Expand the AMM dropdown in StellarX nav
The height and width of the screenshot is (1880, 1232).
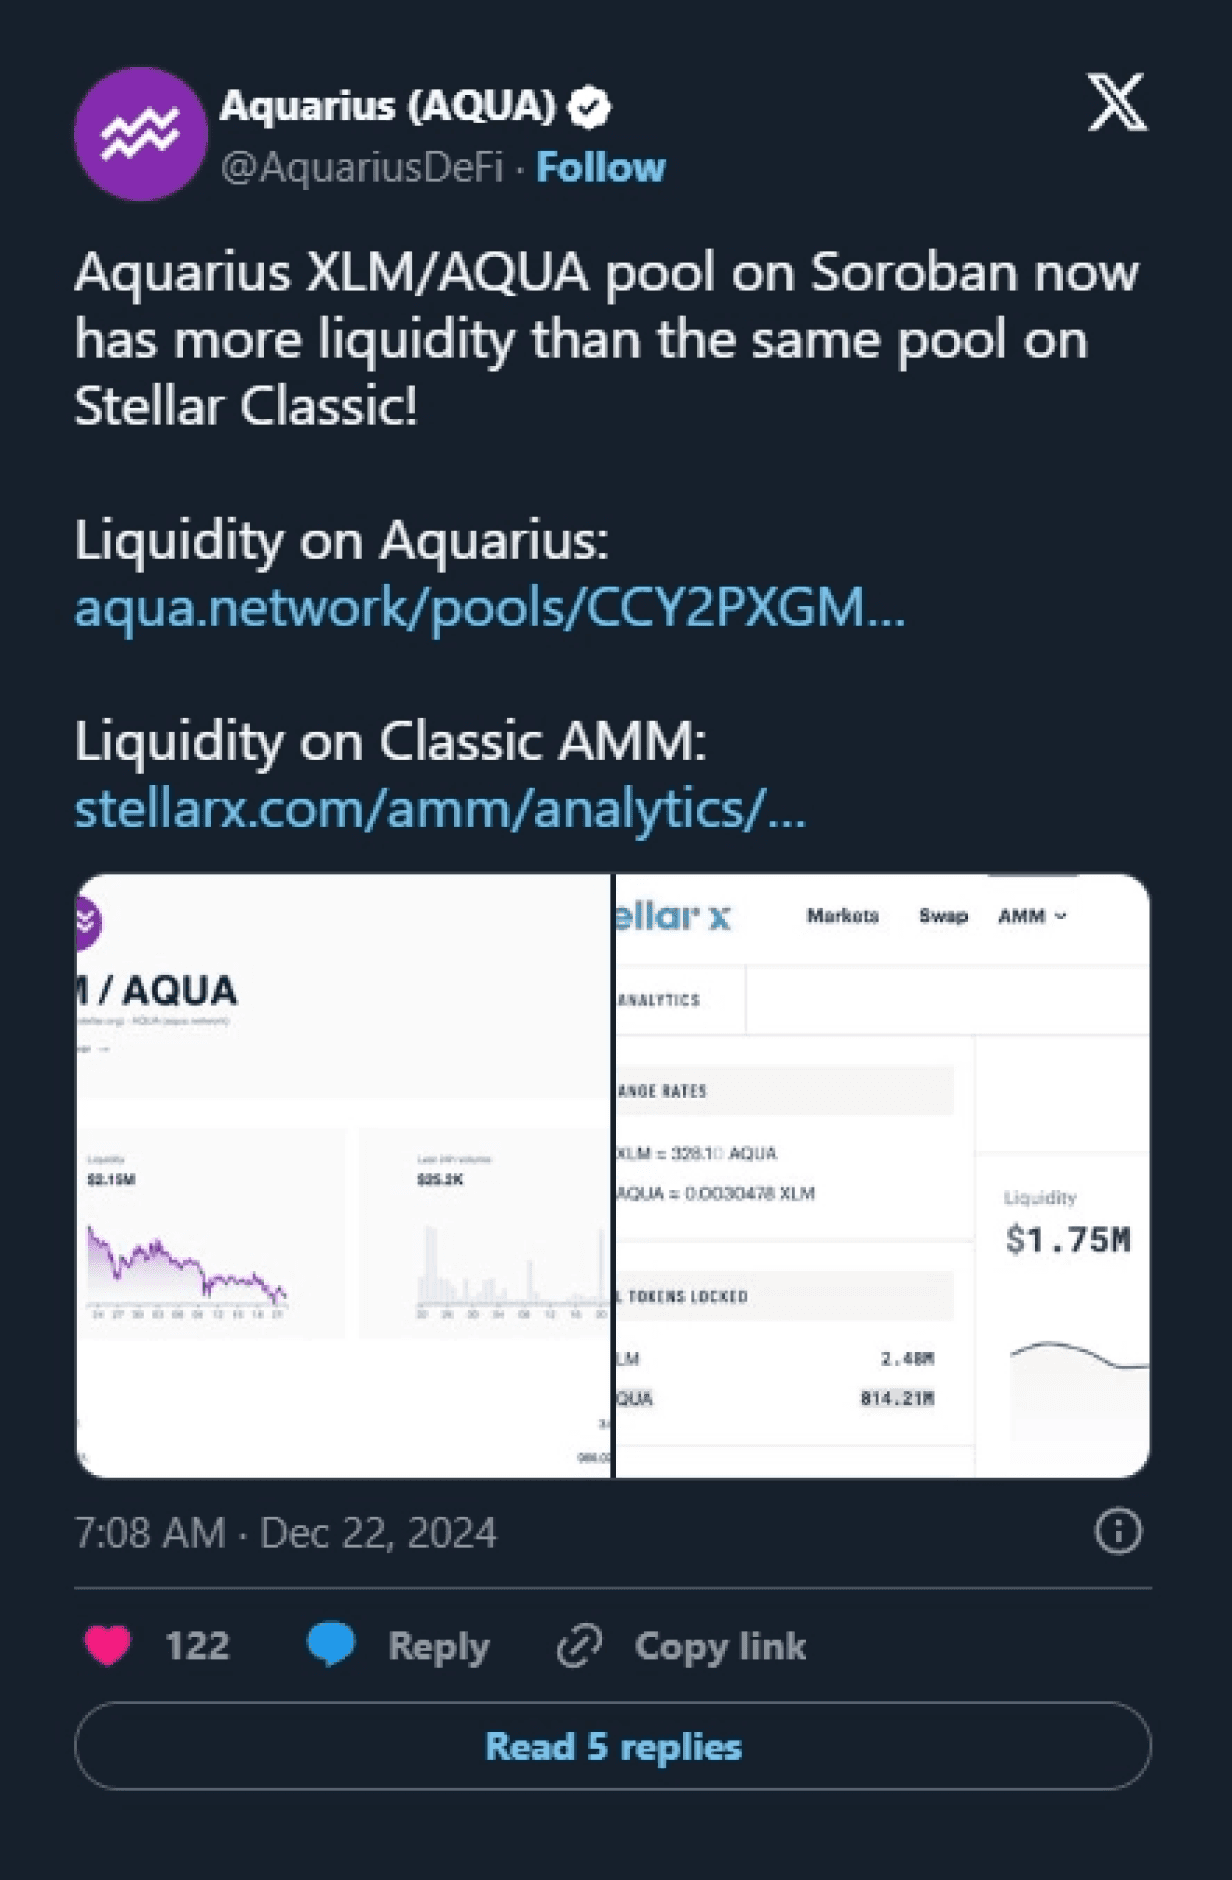coord(1032,916)
